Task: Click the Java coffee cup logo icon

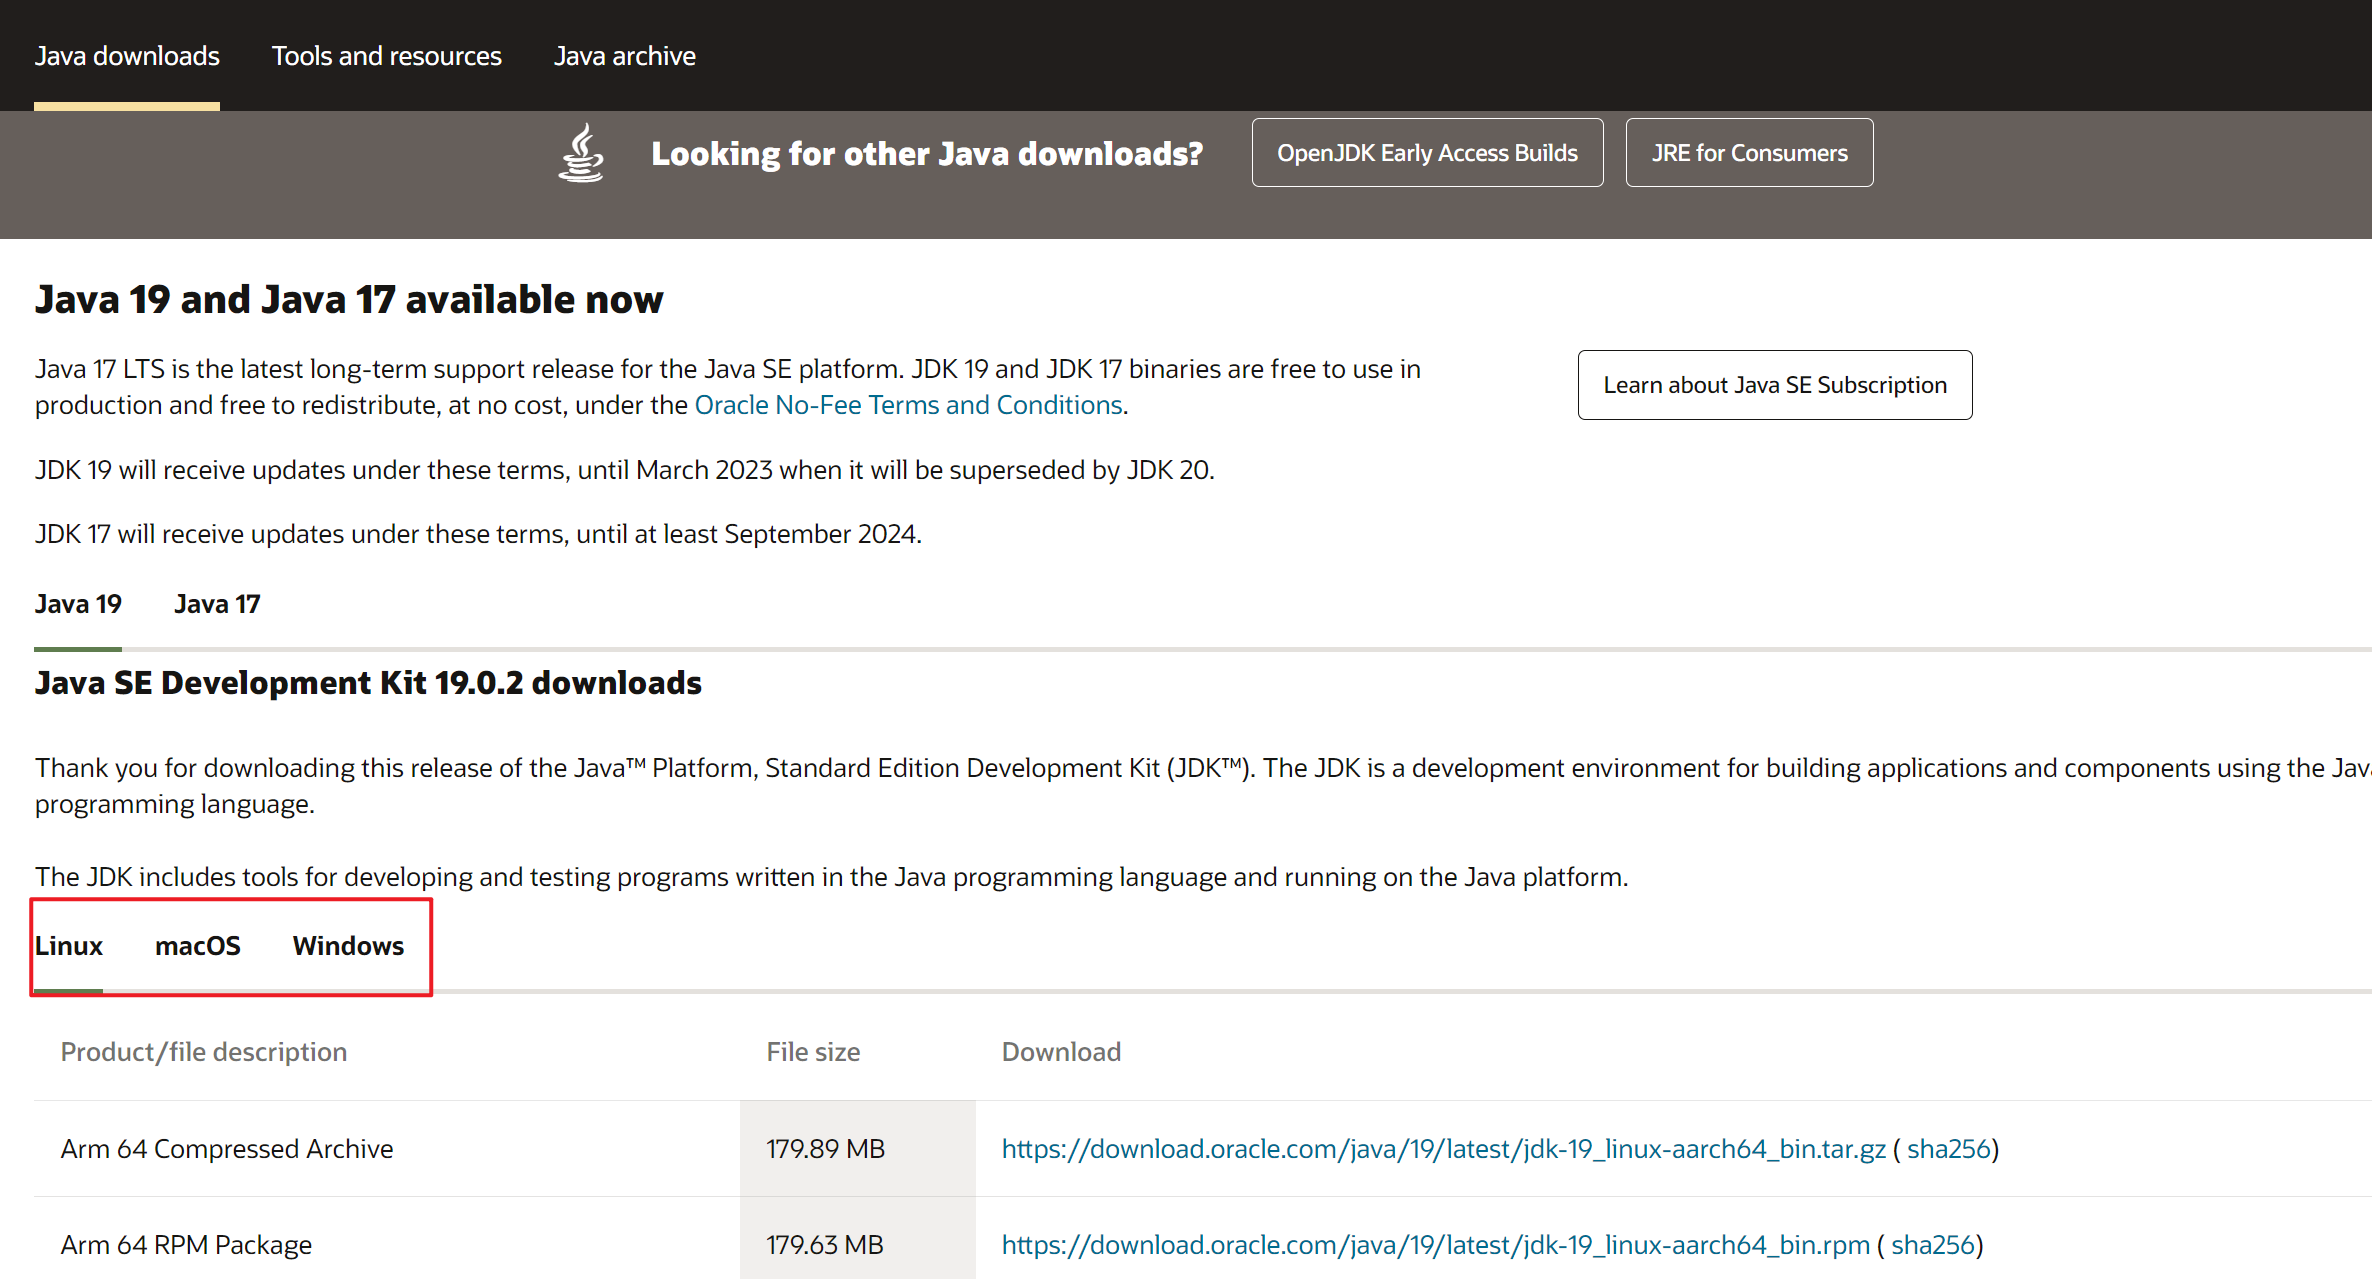Action: point(581,153)
